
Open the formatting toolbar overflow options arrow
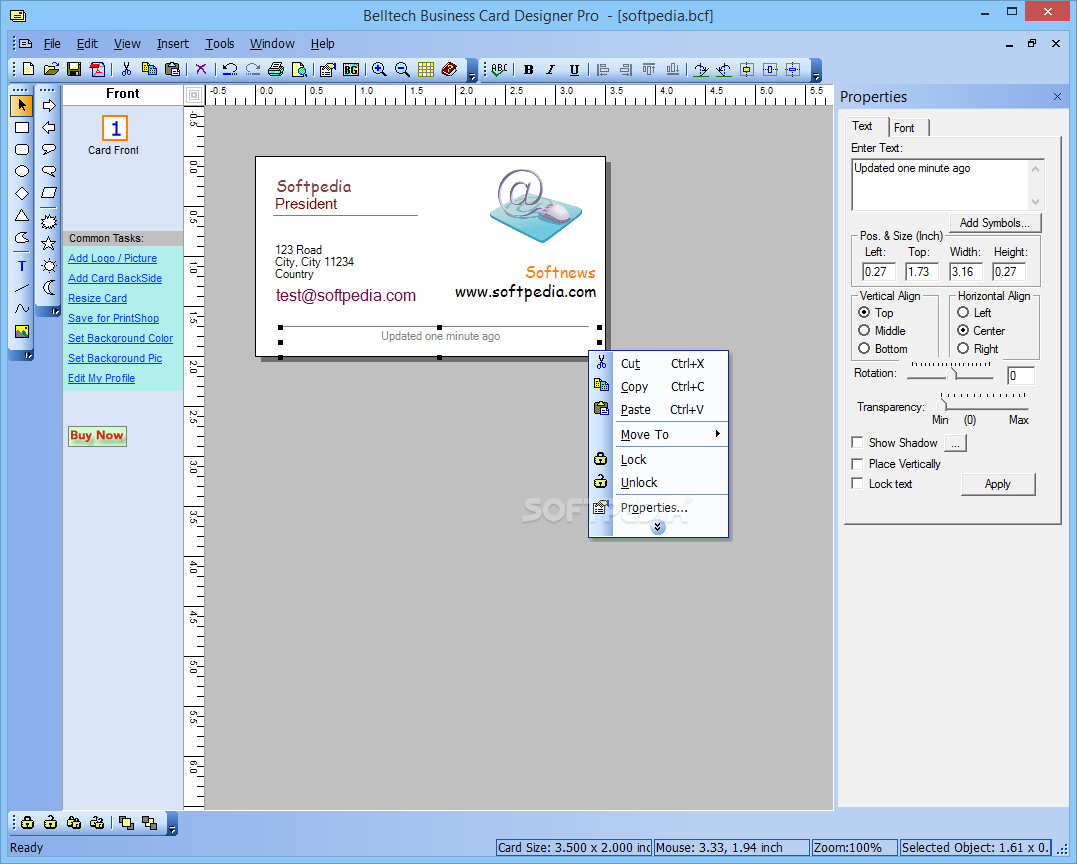(816, 71)
